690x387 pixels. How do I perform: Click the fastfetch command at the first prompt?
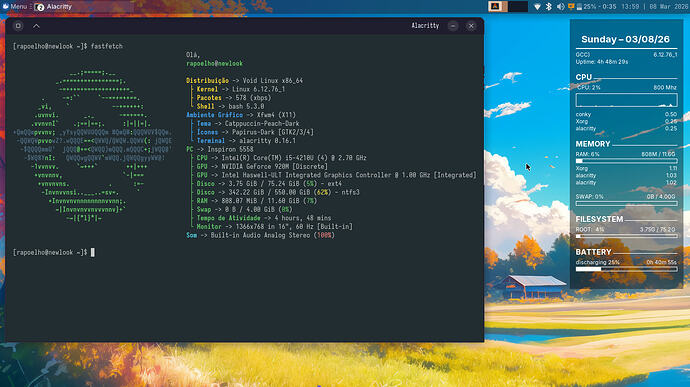pos(106,46)
